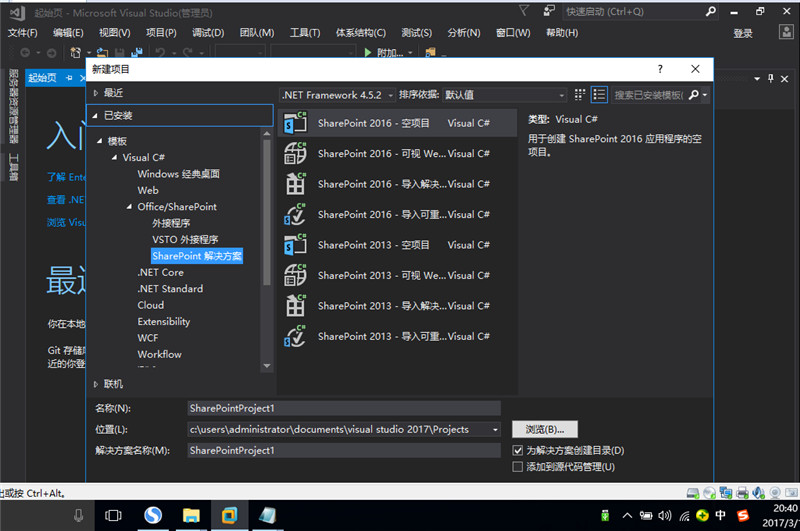Viewport: 800px width, 531px height.
Task: Click the 解决方案名称 field
Action: [344, 450]
